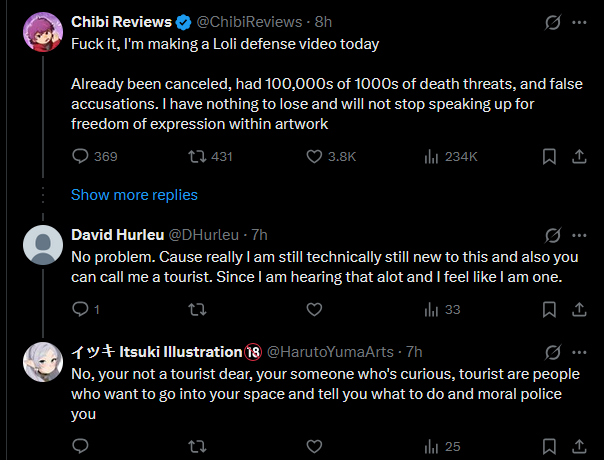This screenshot has height=460, width=604.
Task: Like the Chibi Reviews tweet
Action: click(x=314, y=156)
